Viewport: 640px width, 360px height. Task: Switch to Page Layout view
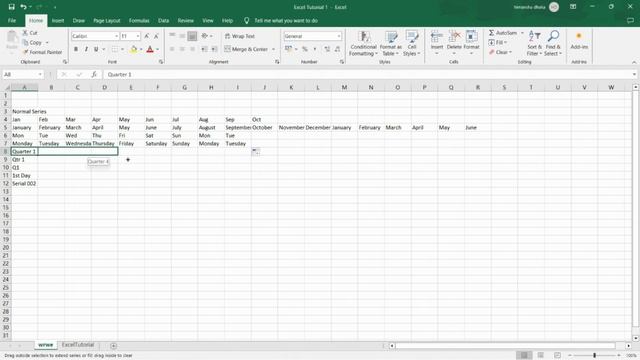pyautogui.click(x=540, y=356)
